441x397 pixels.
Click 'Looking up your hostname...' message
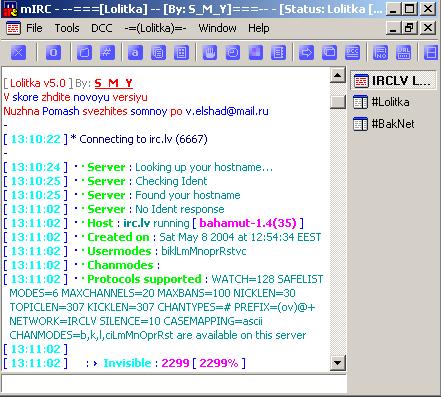click(204, 167)
